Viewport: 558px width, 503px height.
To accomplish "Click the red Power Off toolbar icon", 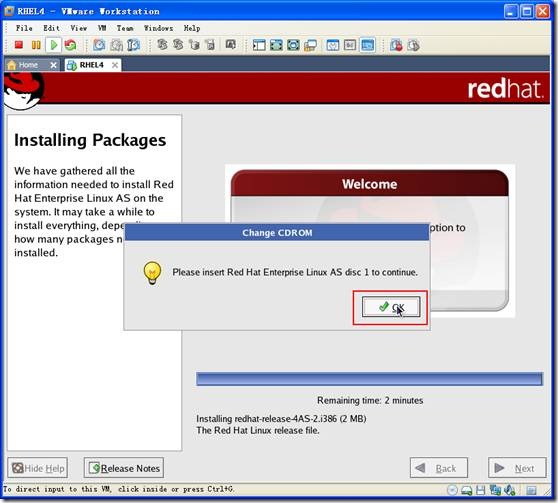I will (x=19, y=45).
